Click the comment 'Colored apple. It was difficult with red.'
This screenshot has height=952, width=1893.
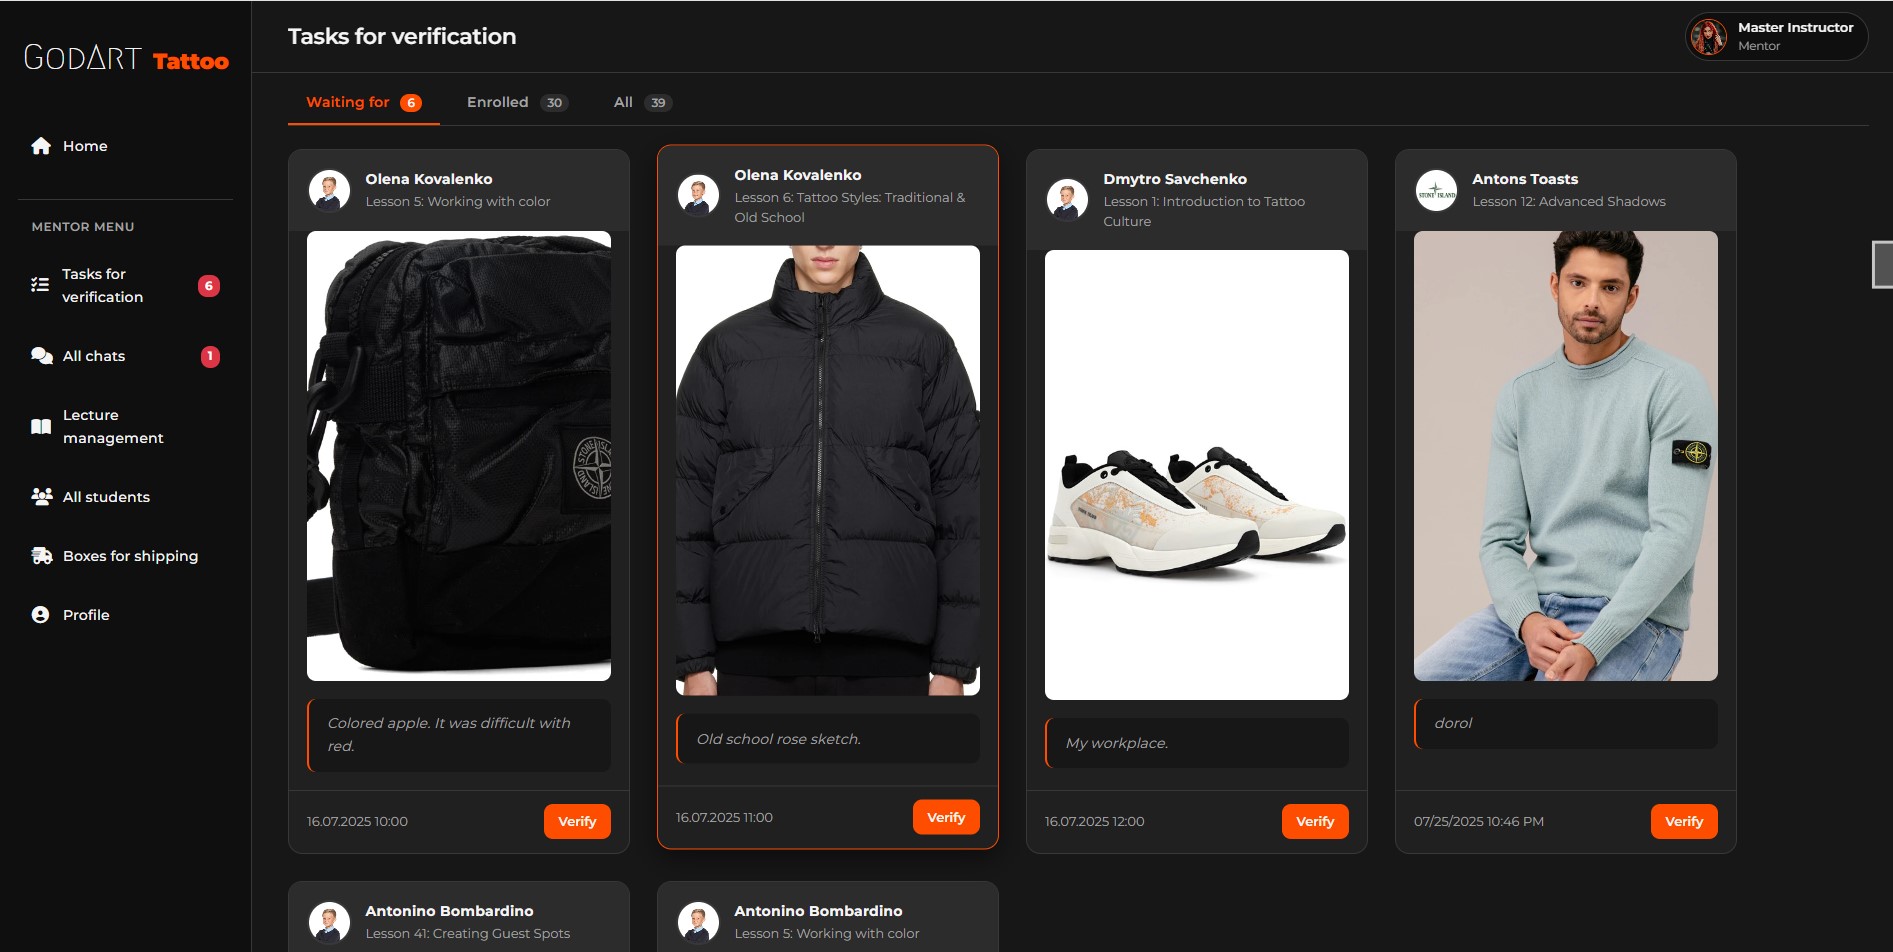point(459,735)
